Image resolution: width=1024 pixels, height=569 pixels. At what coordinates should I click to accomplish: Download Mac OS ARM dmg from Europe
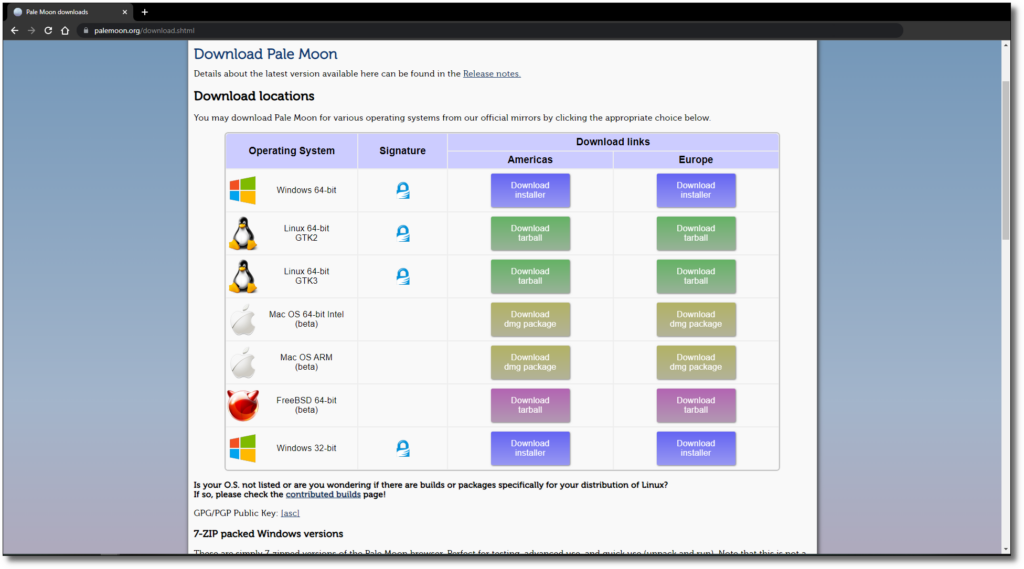[696, 363]
